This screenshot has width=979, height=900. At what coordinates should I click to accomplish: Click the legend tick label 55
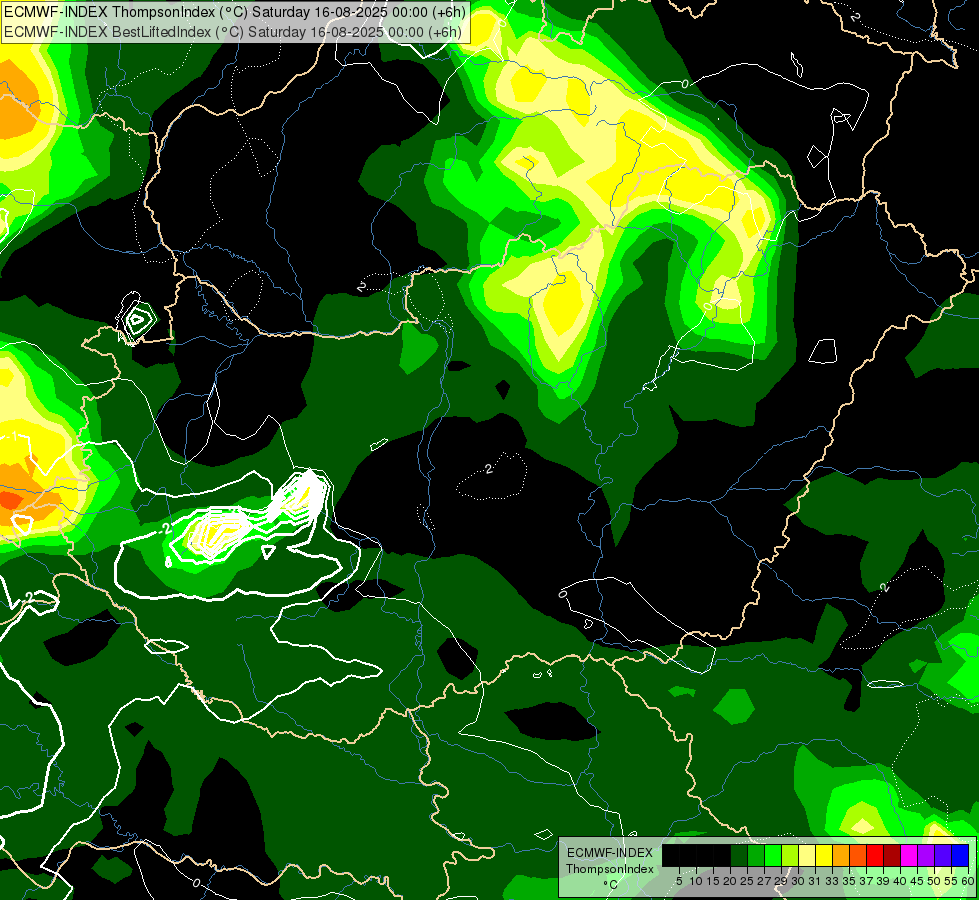click(x=950, y=881)
